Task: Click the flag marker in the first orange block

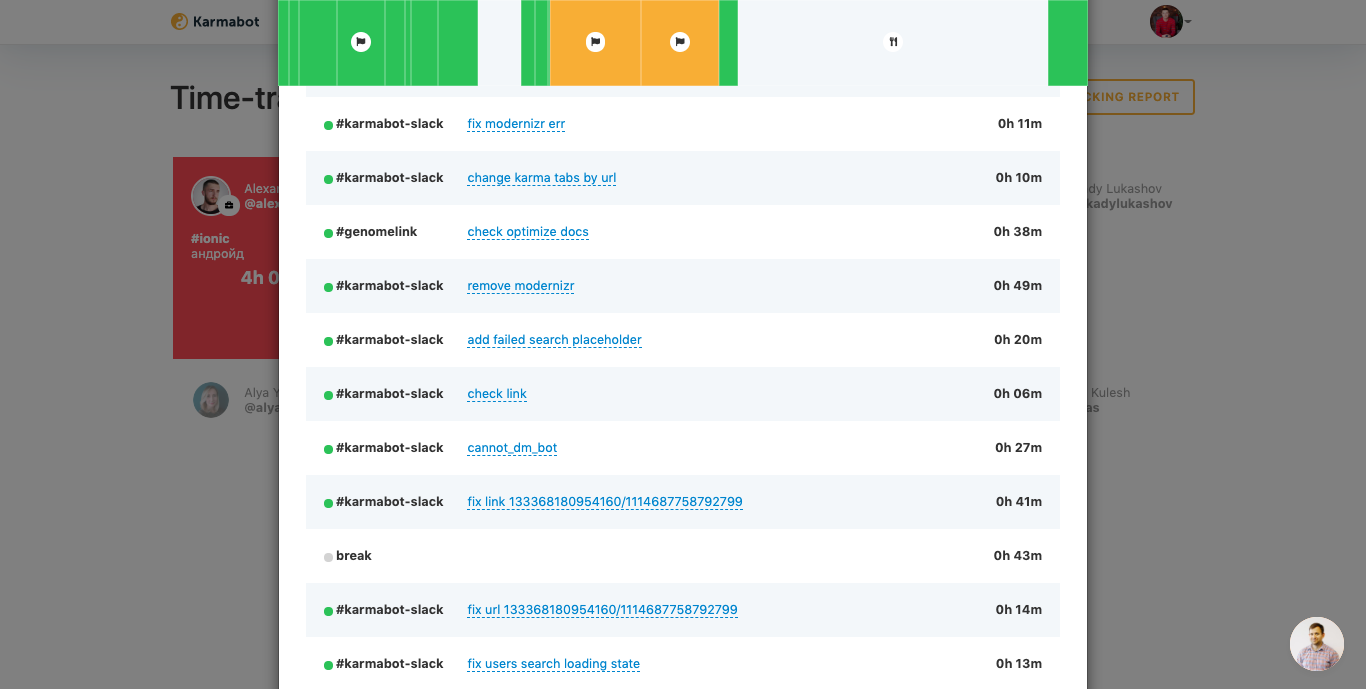Action: tap(595, 42)
